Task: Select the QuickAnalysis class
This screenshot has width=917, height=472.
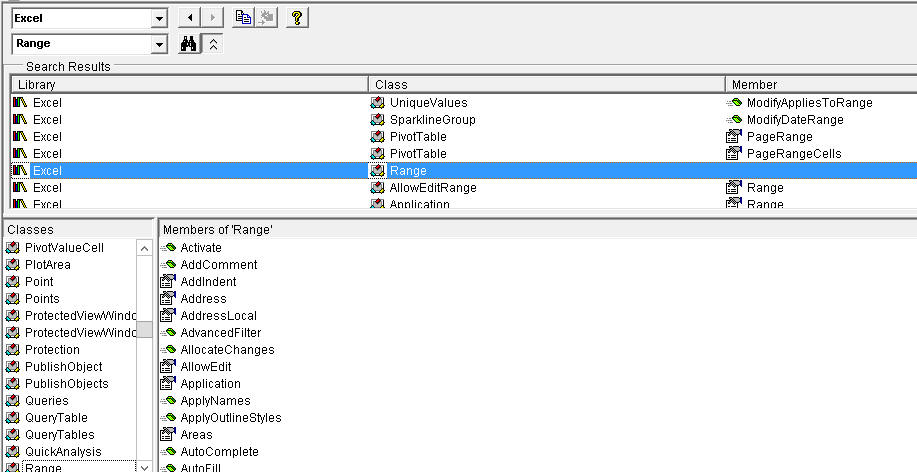Action: [63, 452]
